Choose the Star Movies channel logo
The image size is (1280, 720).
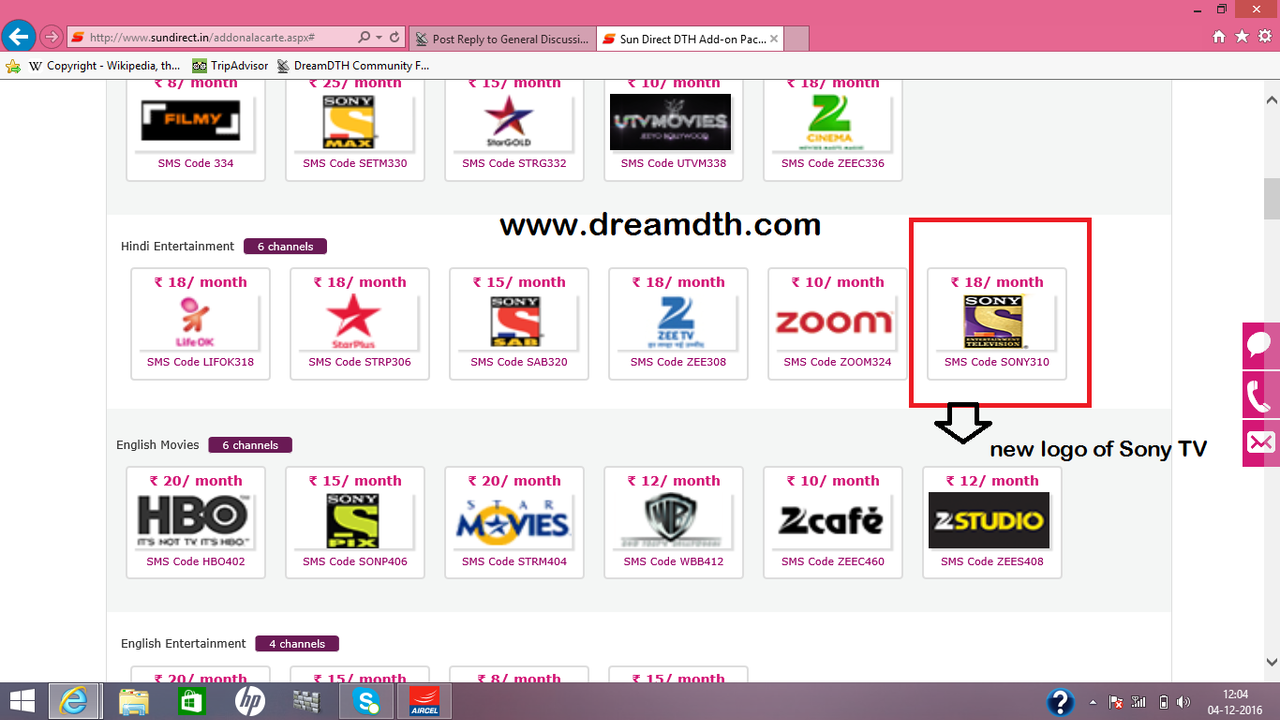(513, 521)
